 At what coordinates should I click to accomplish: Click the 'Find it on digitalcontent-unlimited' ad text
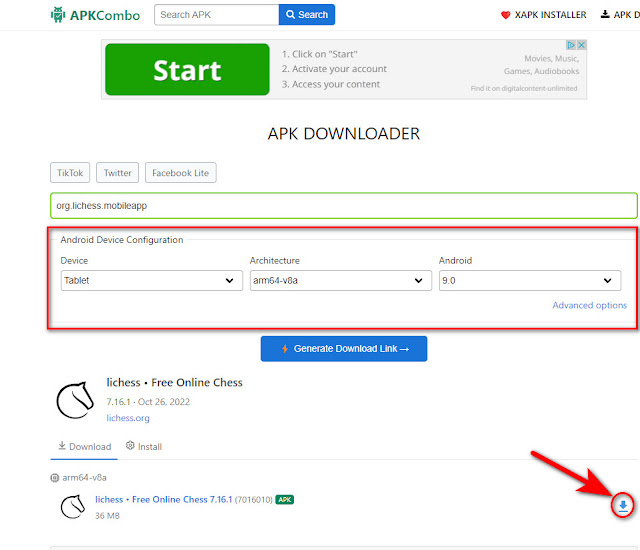[524, 89]
